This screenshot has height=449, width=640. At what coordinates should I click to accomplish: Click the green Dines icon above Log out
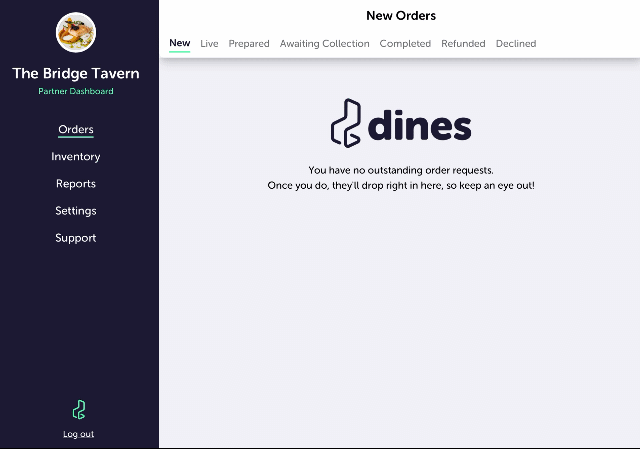point(79,410)
